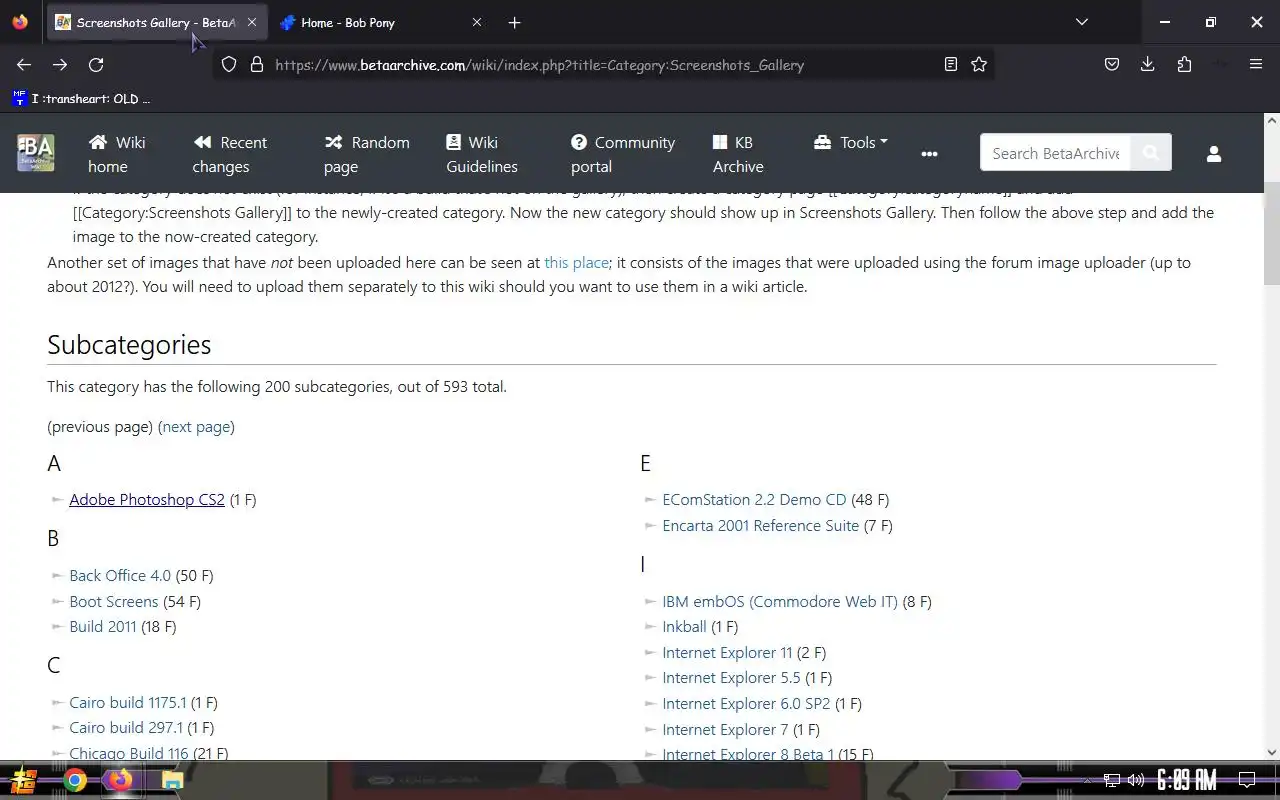The height and width of the screenshot is (800, 1280).
Task: Open Internet Explorer 6.0 SP2 category
Action: click(x=746, y=704)
